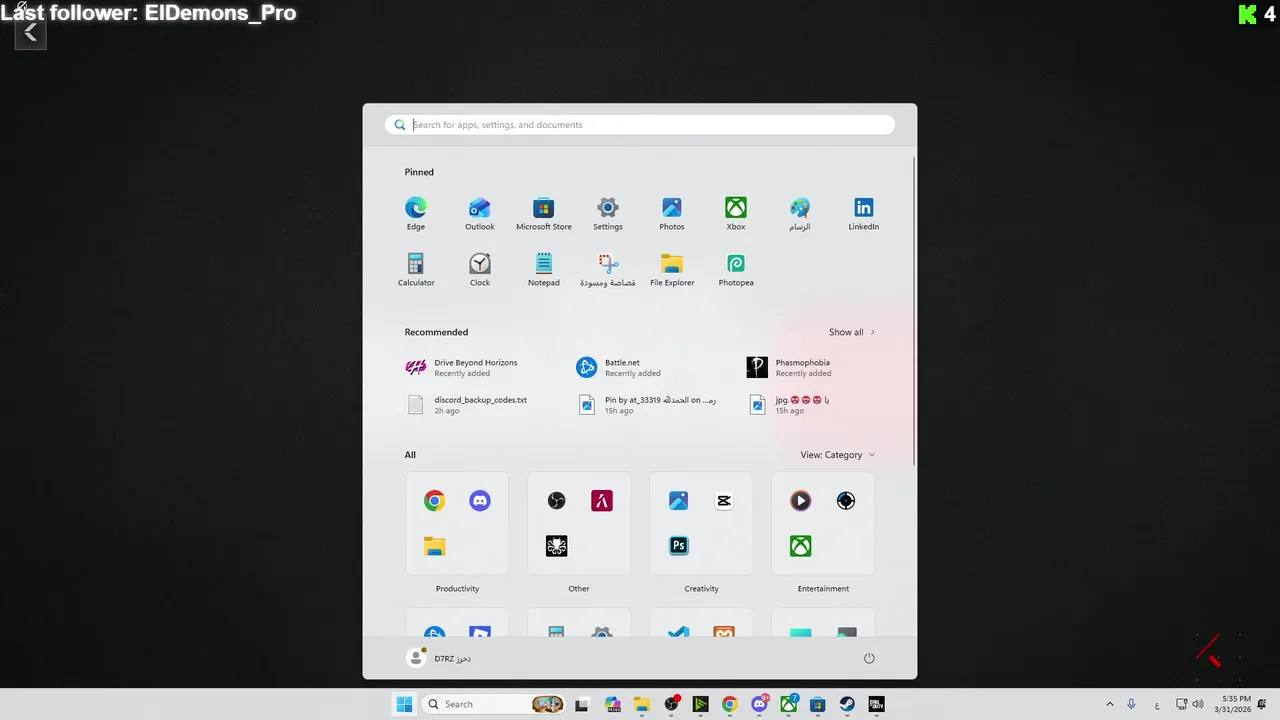
Task: Click the Productivity category label
Action: (457, 589)
